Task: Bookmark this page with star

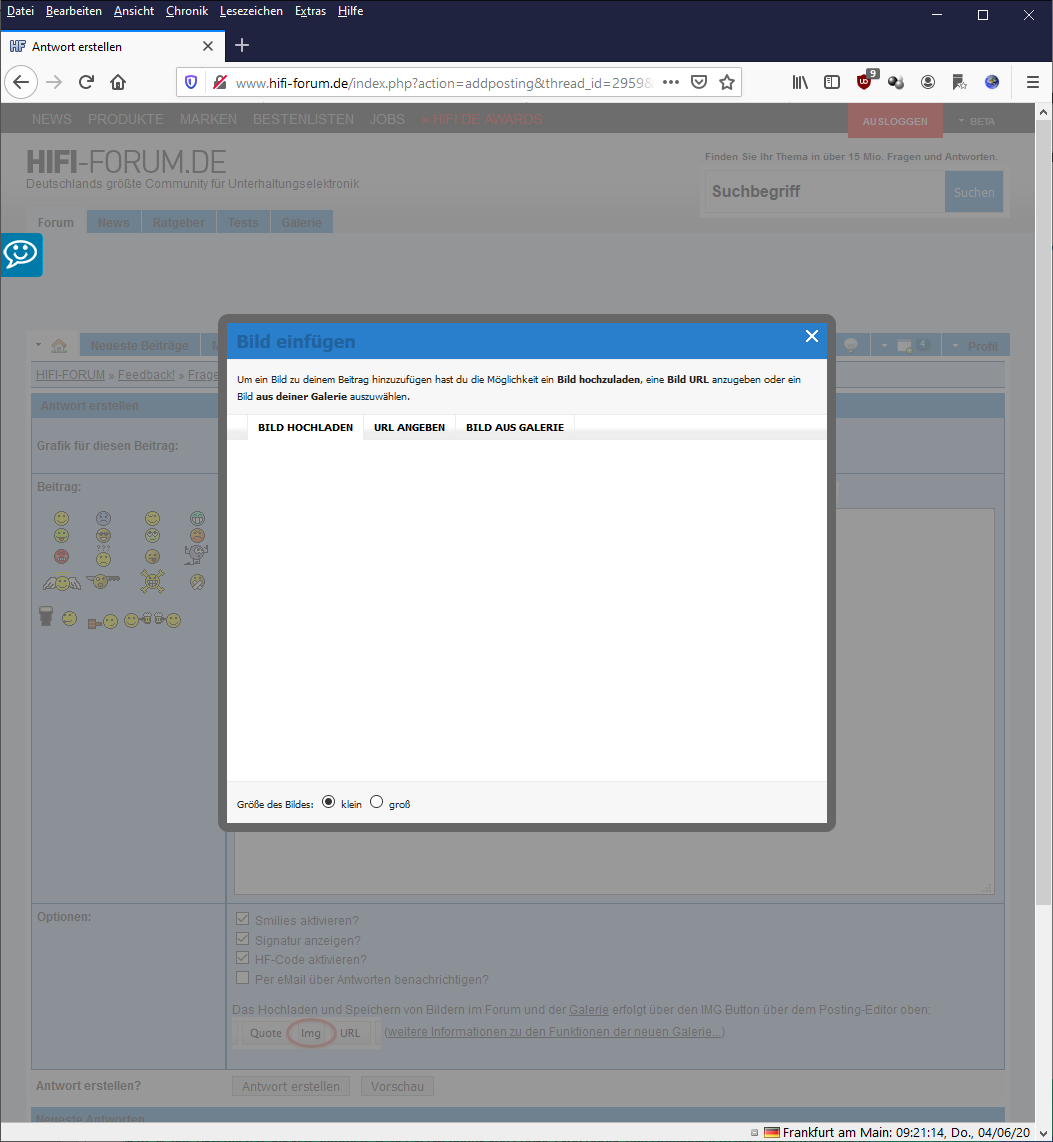Action: 727,82
